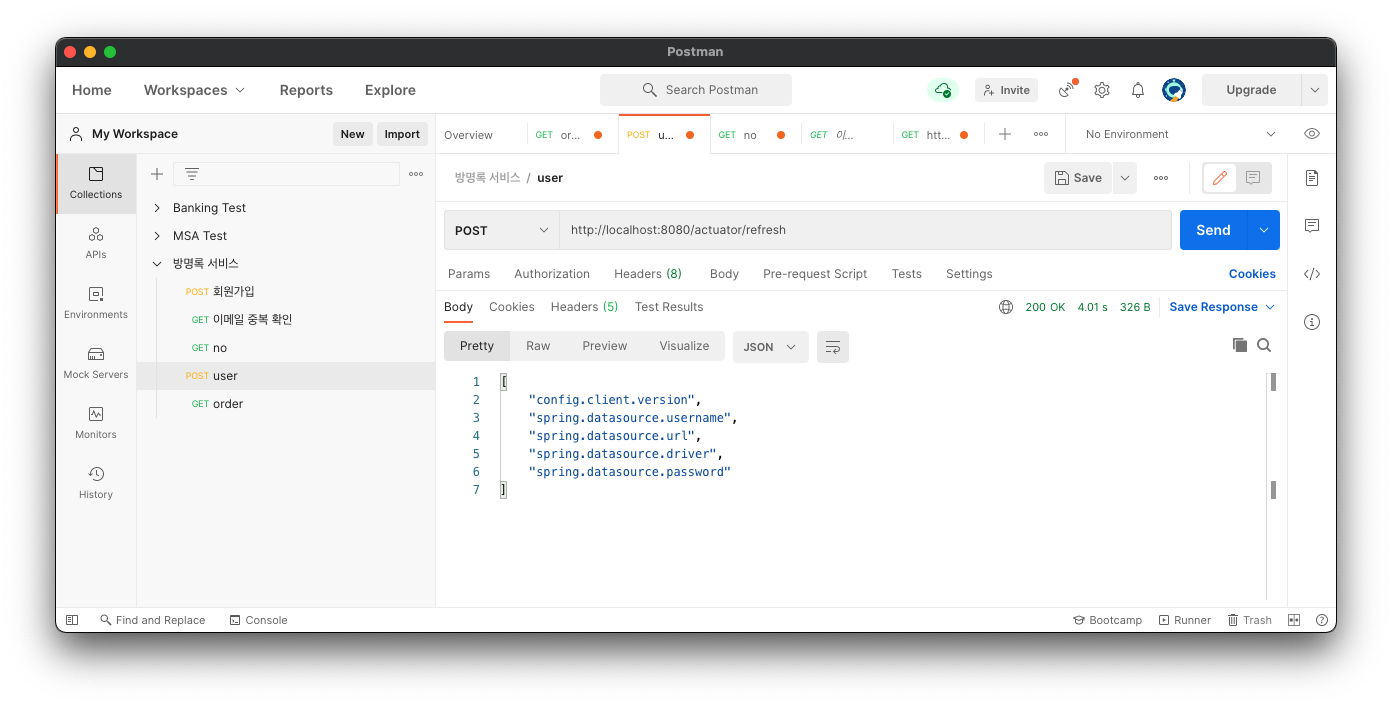This screenshot has height=706, width=1392.
Task: Open the Cookies link
Action: (x=1252, y=274)
